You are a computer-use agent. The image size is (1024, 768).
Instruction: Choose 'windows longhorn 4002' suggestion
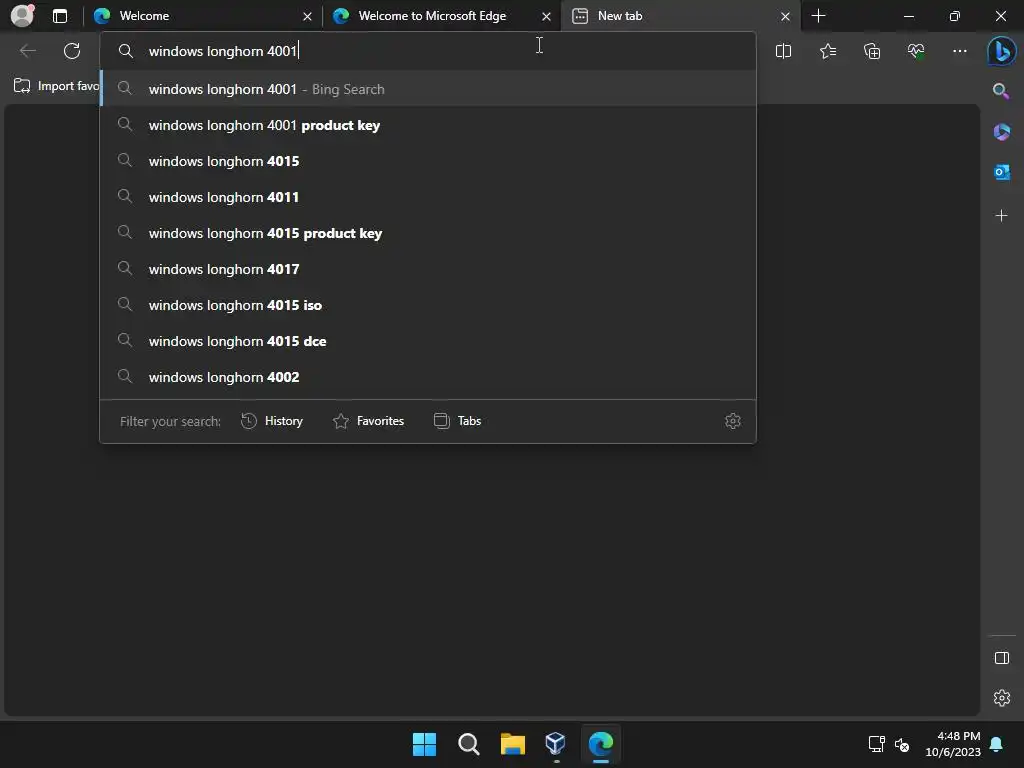pos(428,377)
